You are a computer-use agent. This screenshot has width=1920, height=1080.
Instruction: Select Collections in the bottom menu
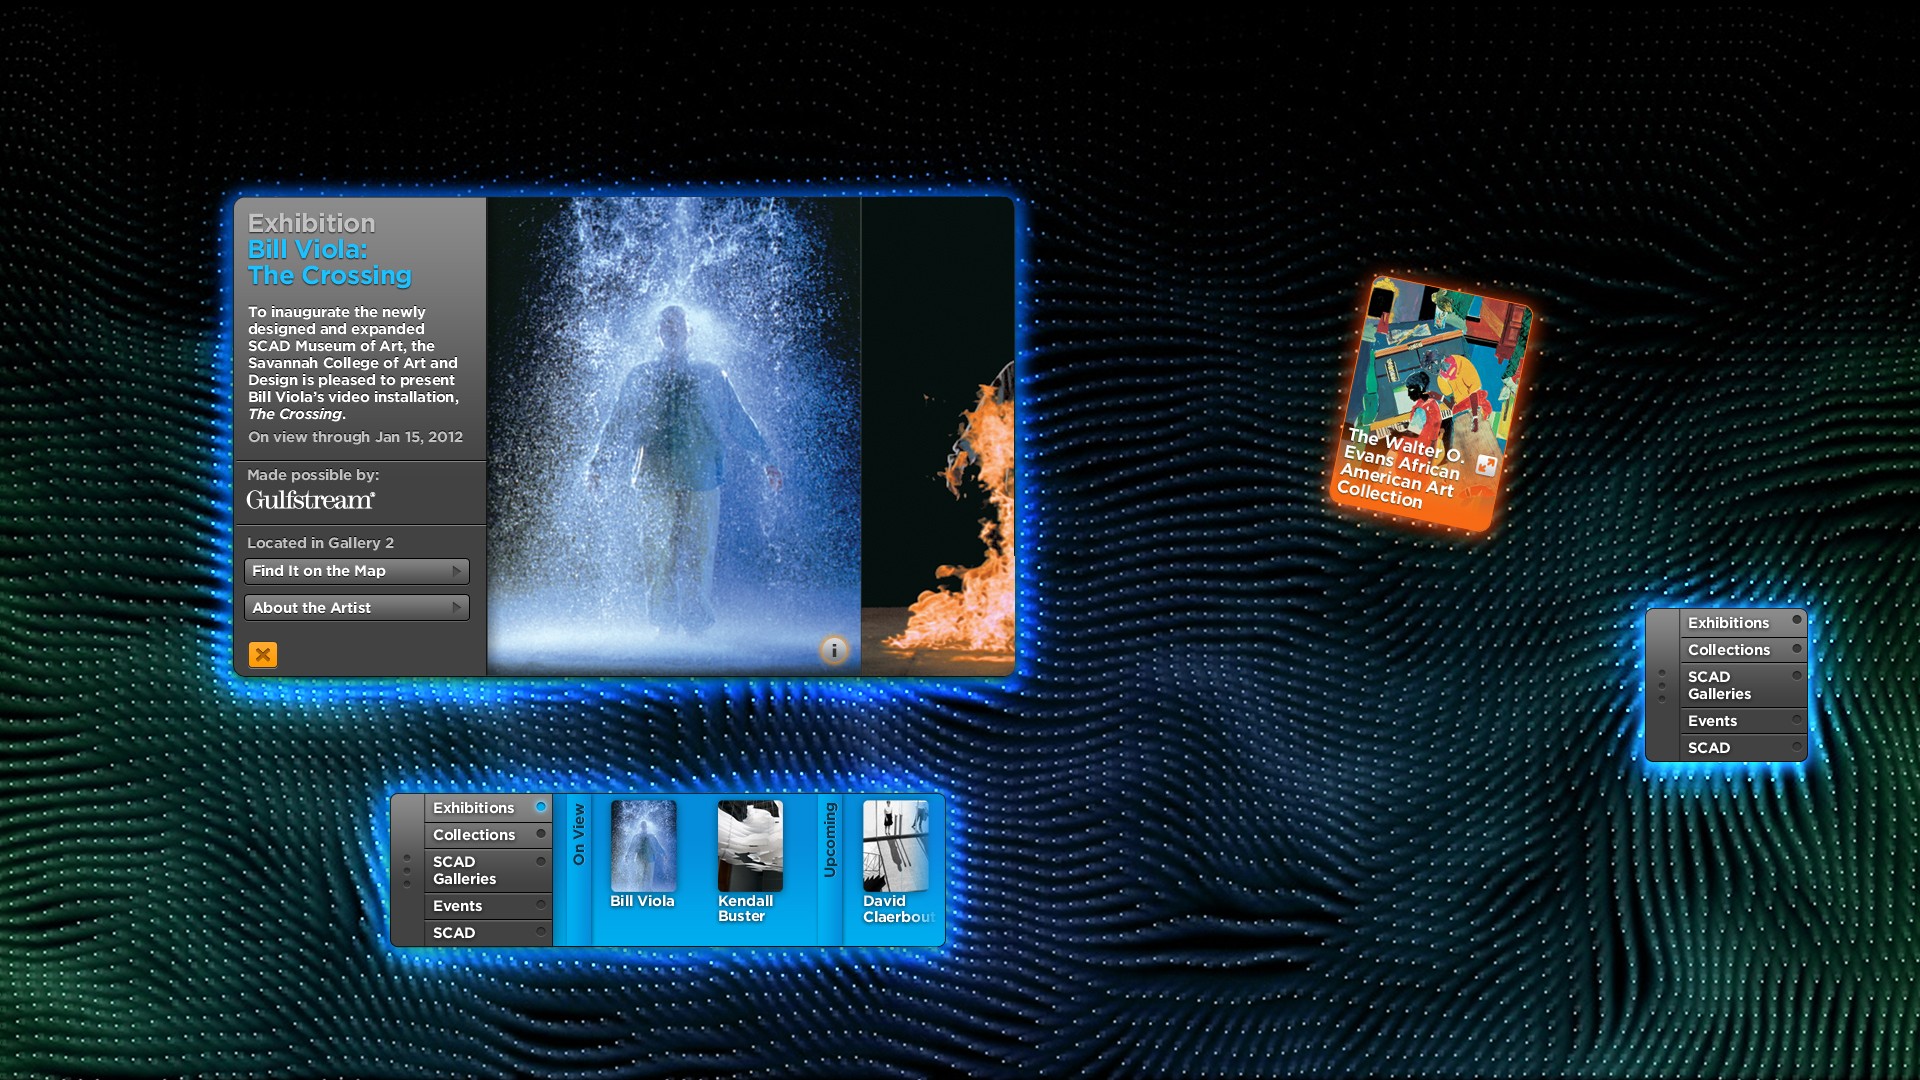click(488, 835)
